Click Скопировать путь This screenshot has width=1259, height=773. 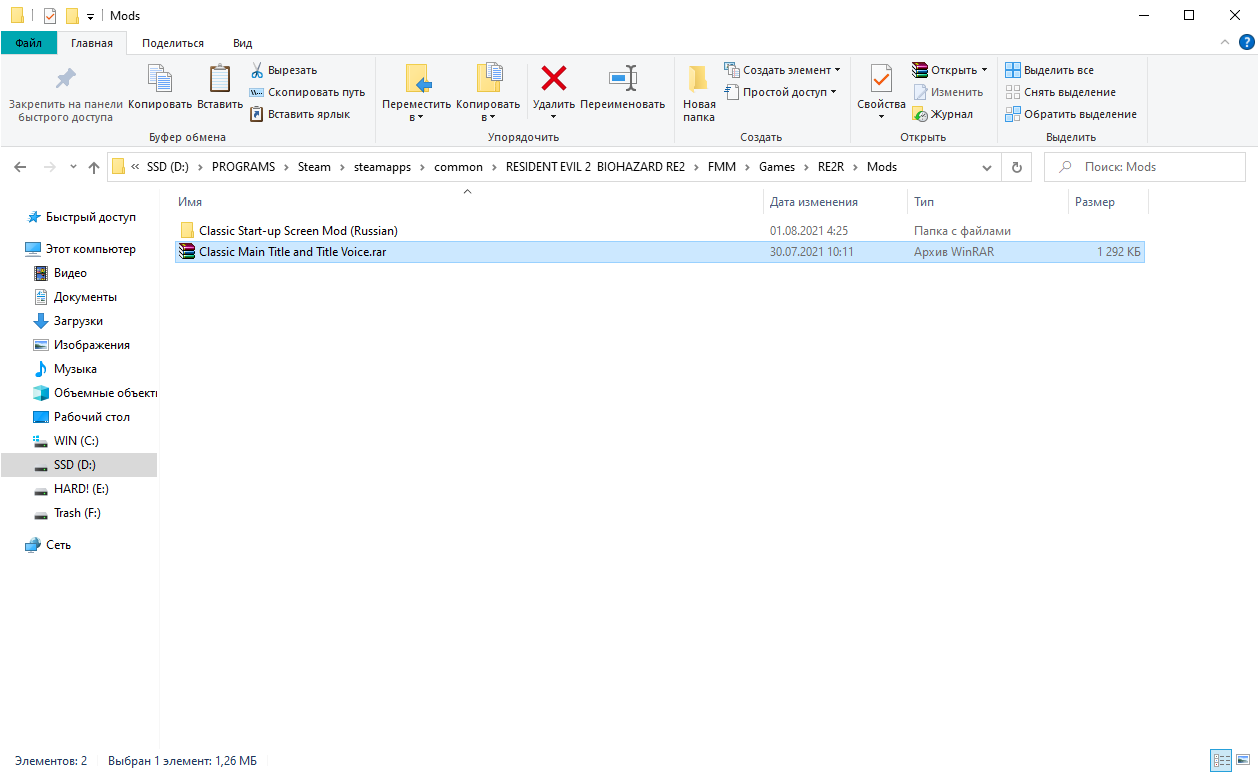pyautogui.click(x=308, y=92)
